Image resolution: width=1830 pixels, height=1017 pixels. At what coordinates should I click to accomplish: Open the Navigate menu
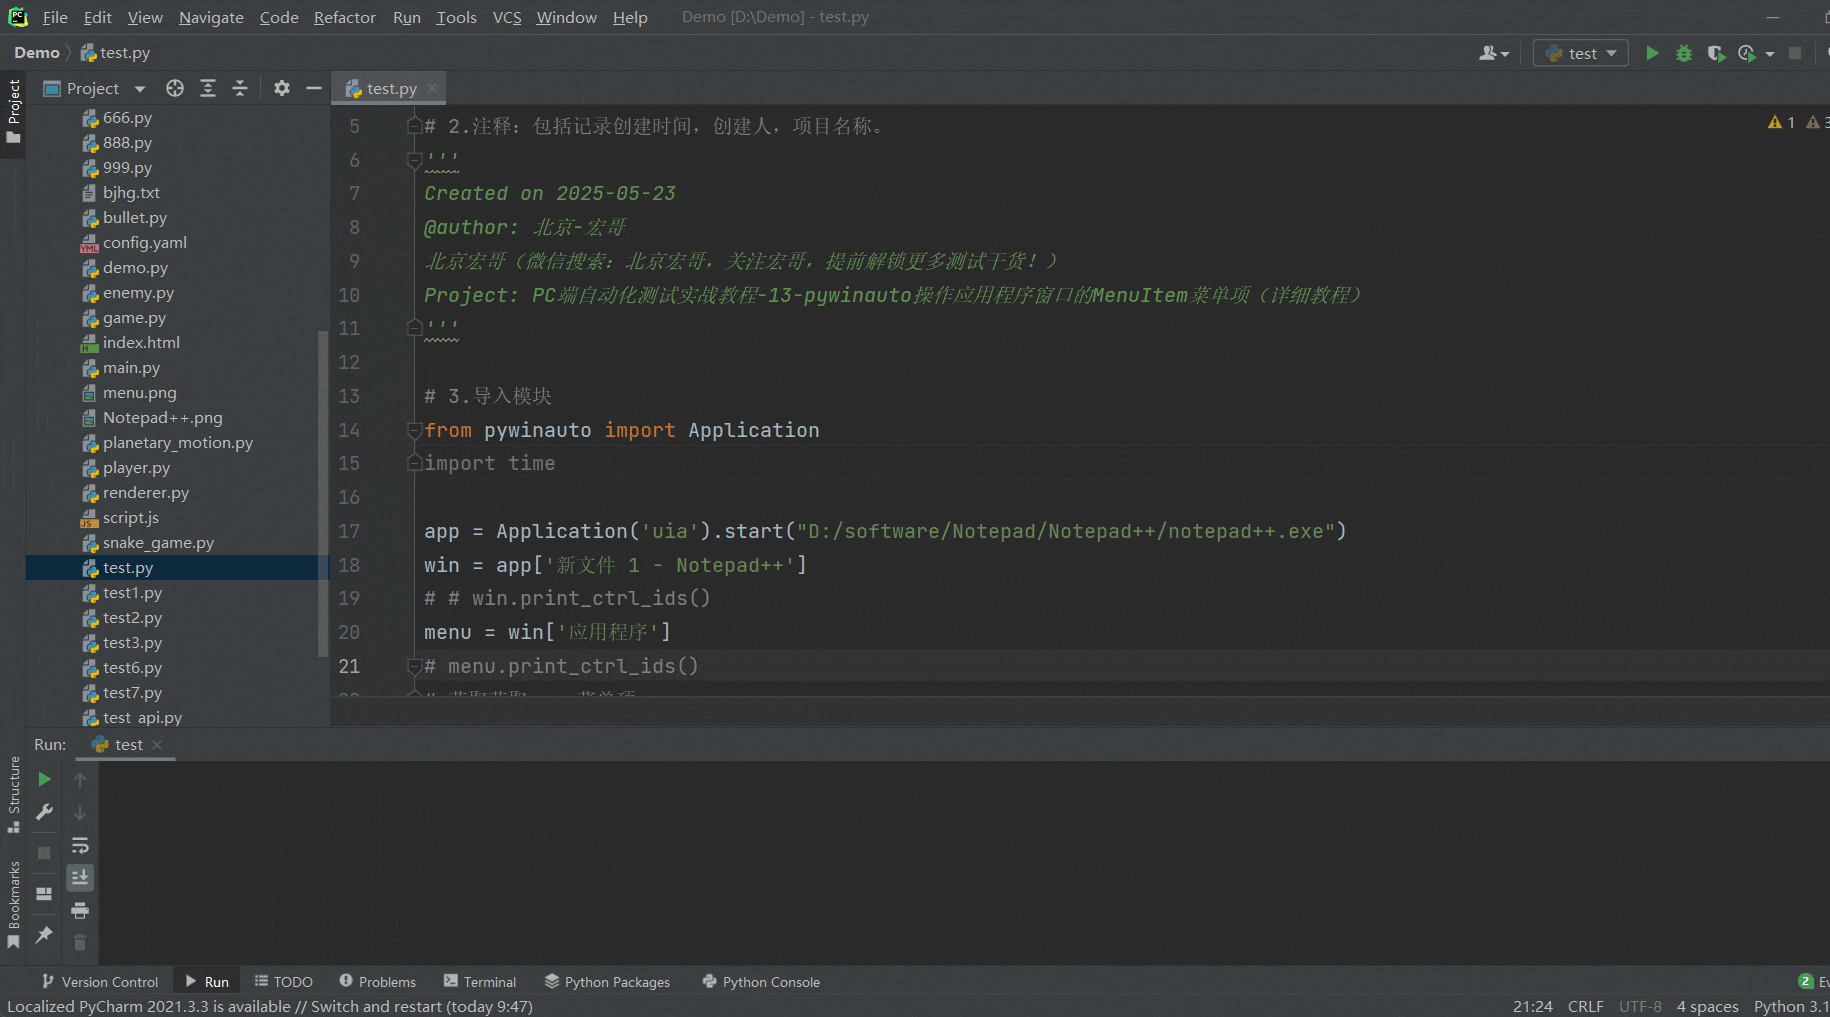(211, 17)
